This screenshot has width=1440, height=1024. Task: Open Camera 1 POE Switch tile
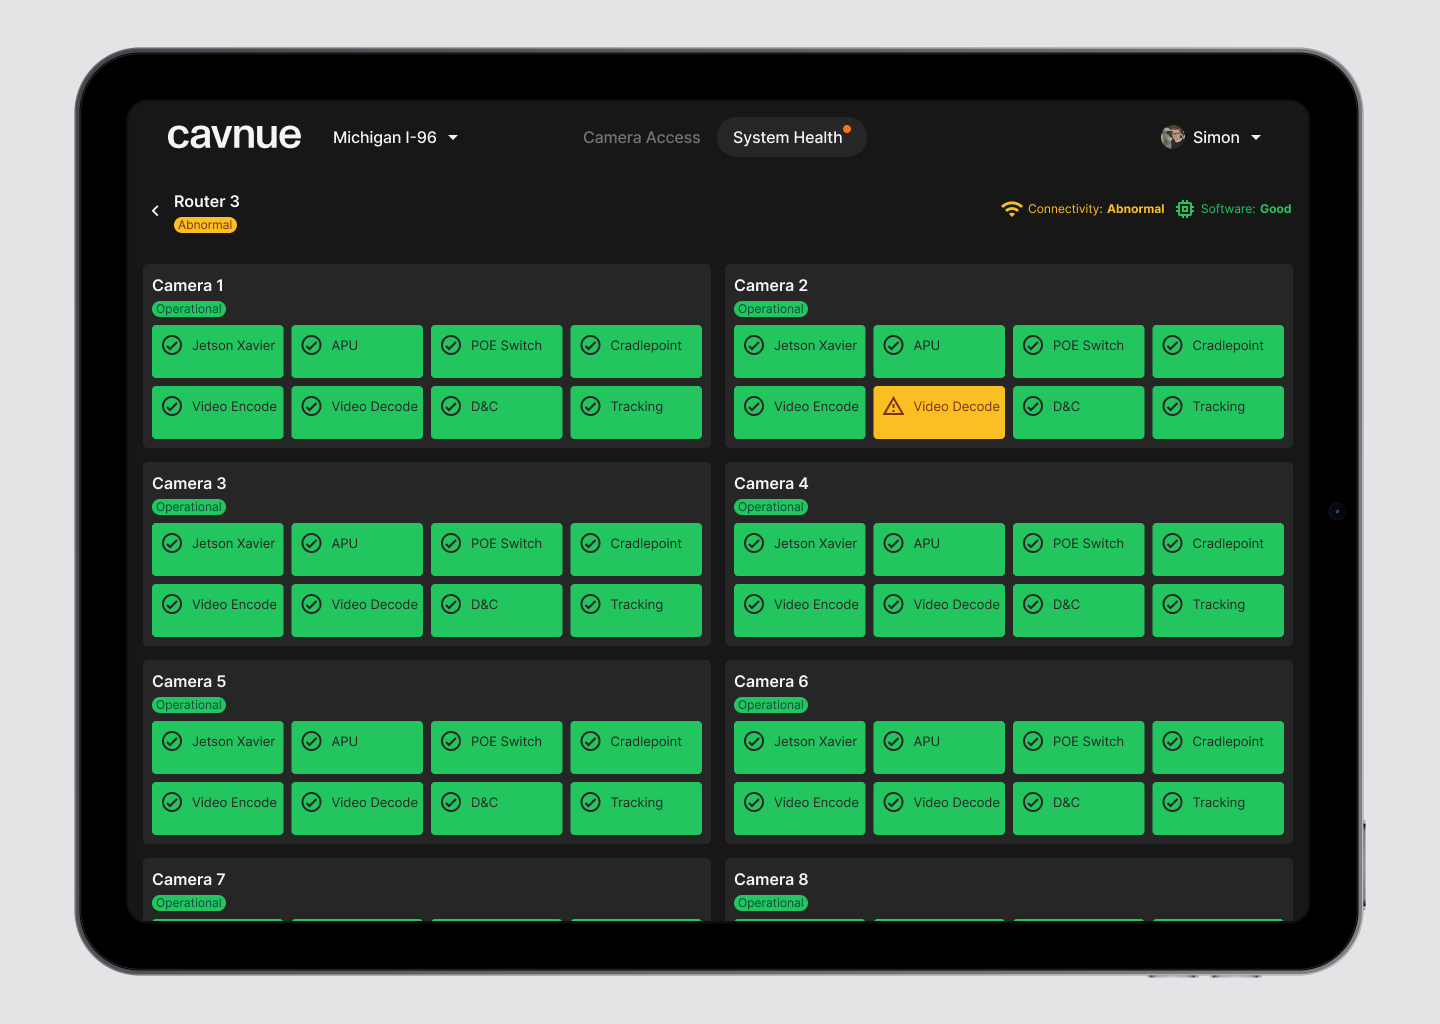[x=496, y=351]
